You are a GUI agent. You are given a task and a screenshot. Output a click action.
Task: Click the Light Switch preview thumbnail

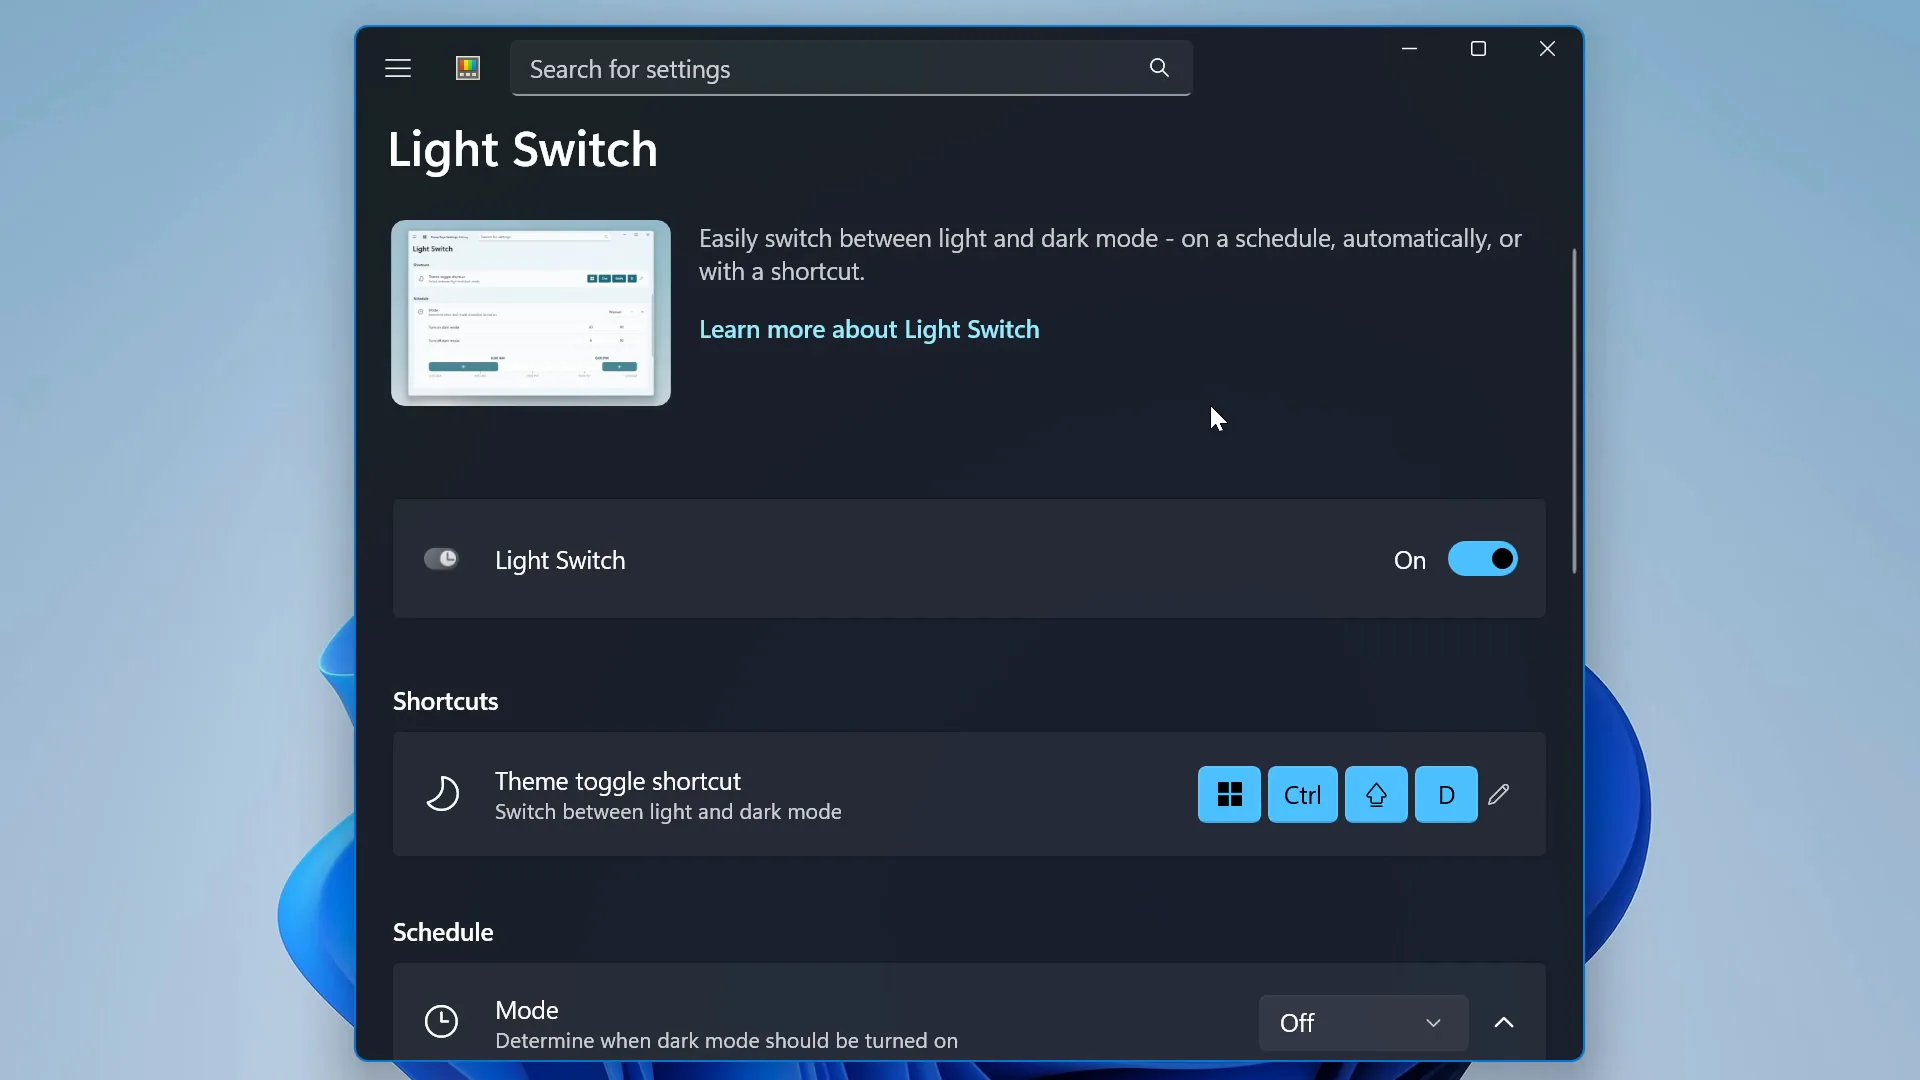(x=531, y=313)
